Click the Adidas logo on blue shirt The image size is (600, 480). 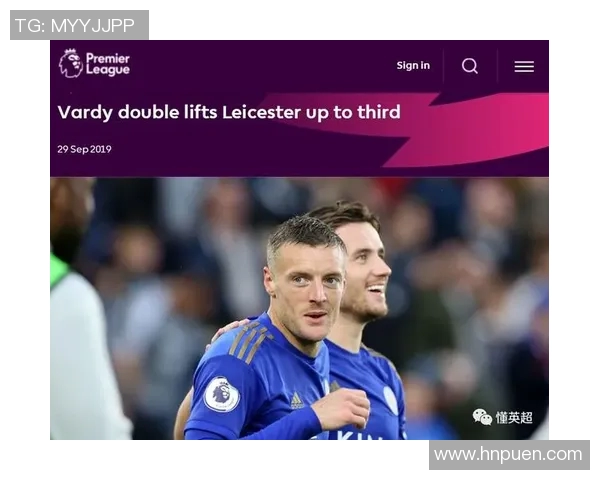tap(297, 401)
